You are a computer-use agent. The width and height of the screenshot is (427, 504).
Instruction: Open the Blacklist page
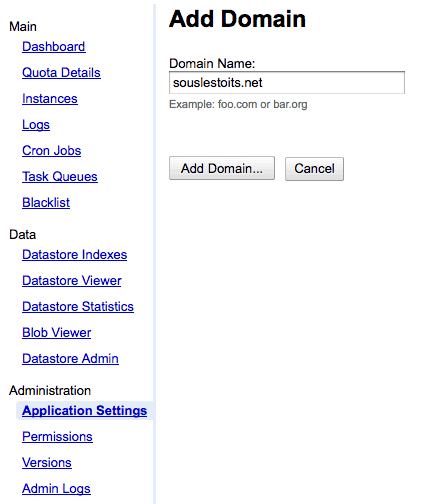point(46,203)
